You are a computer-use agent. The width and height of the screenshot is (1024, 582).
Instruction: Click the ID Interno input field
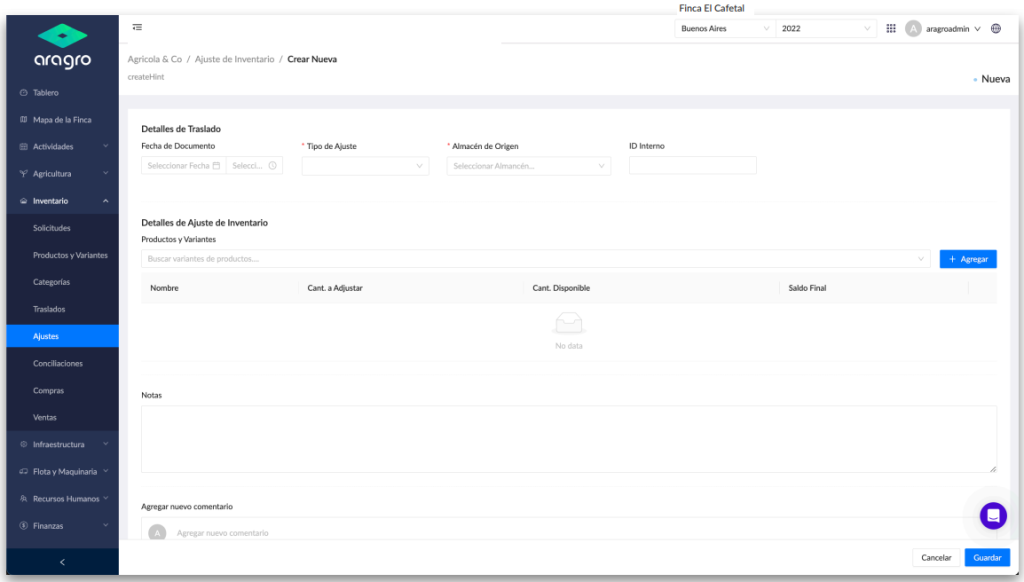[692, 165]
